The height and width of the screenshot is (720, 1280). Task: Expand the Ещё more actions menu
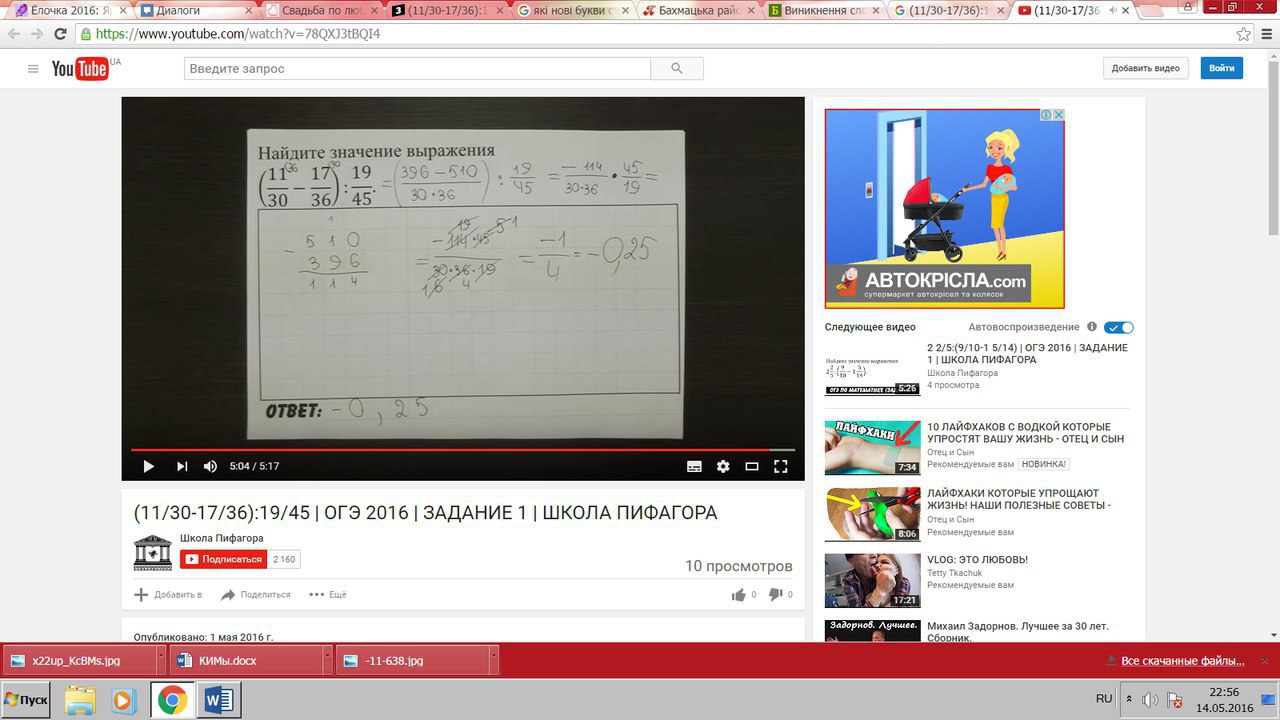coord(328,594)
